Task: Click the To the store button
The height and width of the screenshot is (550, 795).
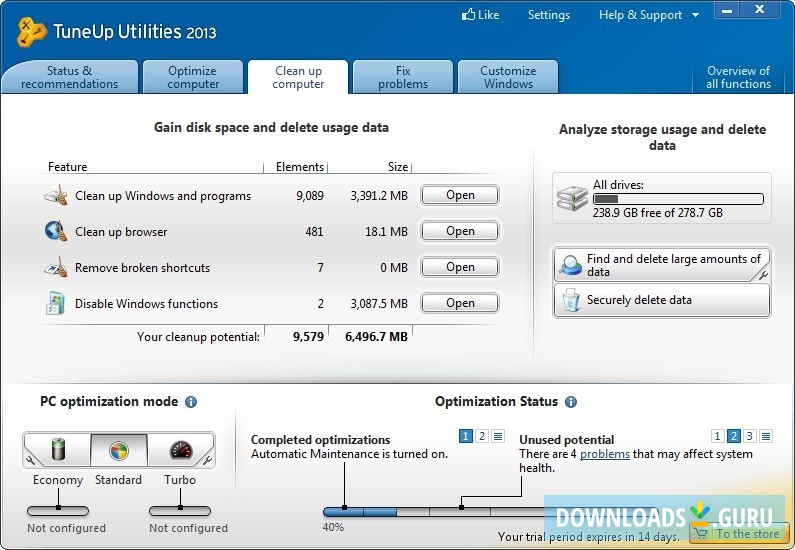Action: (x=740, y=533)
